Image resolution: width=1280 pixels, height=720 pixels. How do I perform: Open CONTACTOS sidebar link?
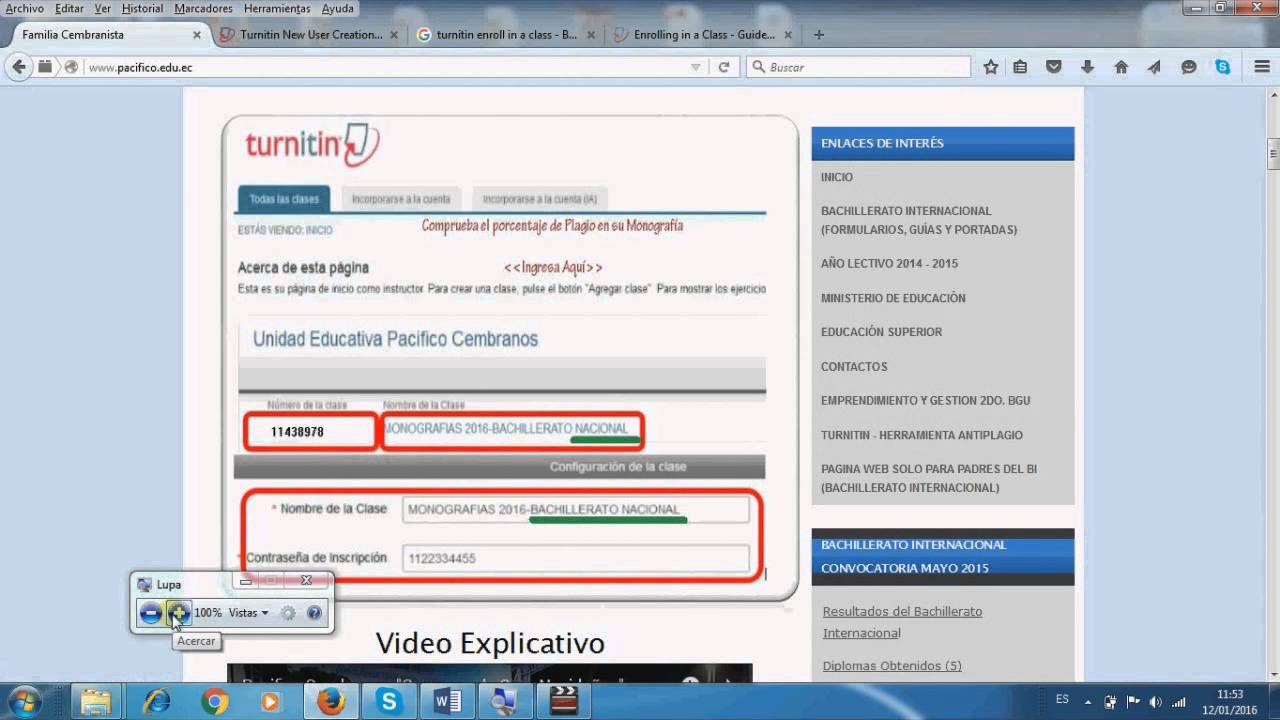[854, 367]
